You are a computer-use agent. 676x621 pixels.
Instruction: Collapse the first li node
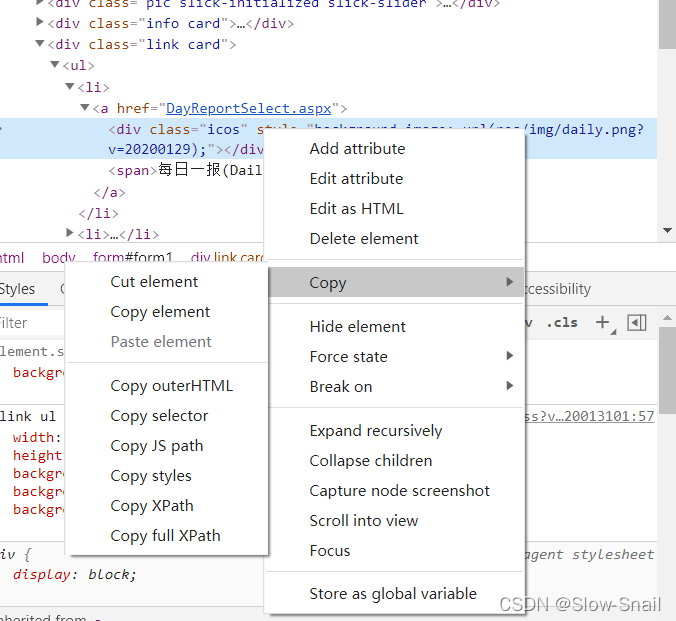(x=70, y=86)
